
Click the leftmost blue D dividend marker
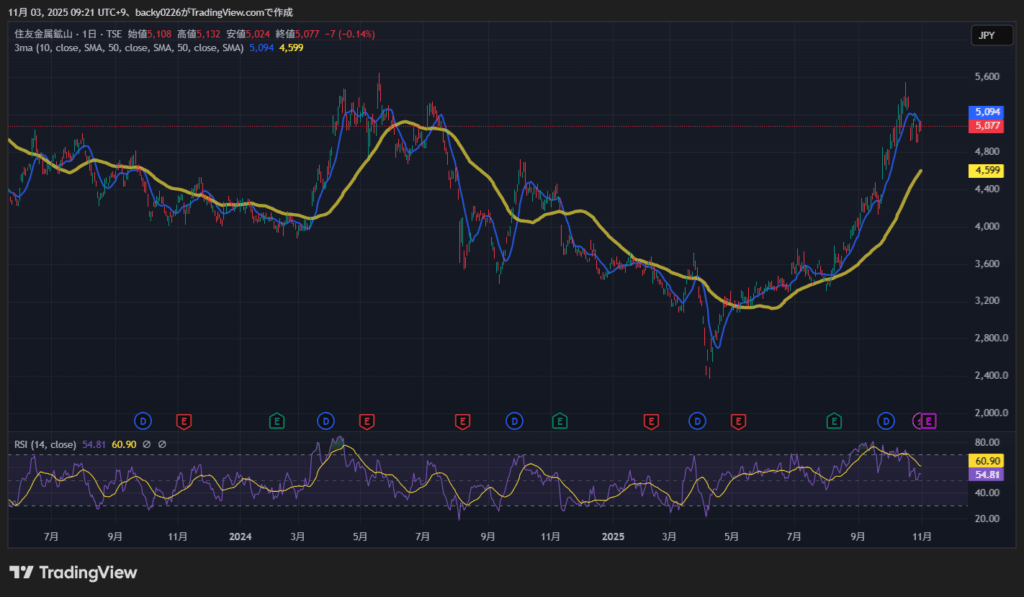[143, 421]
